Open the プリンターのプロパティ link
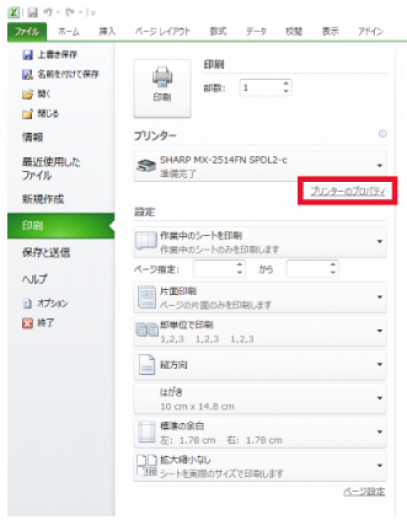Image resolution: width=407 pixels, height=520 pixels. coord(348,191)
